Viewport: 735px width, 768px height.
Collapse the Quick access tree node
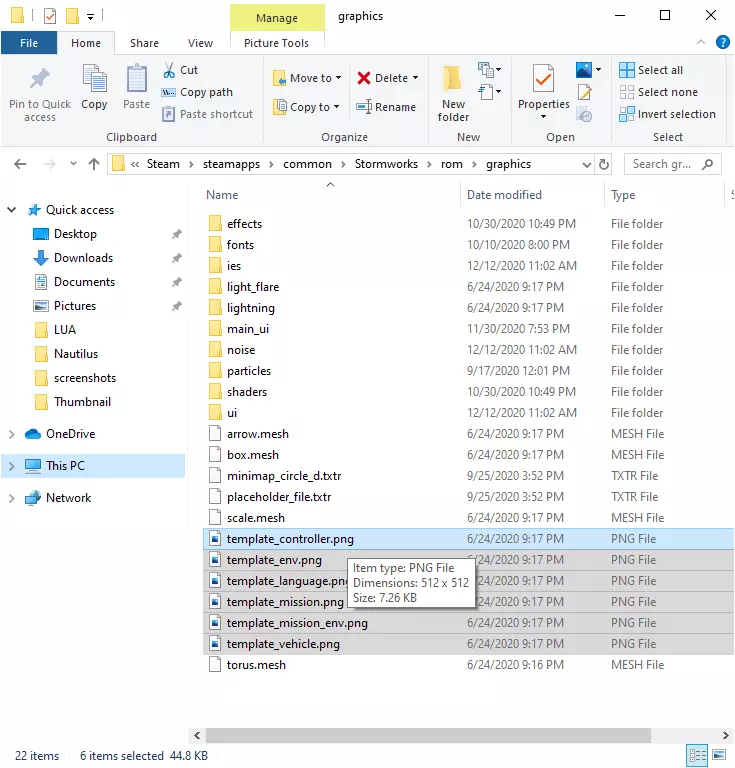pyautogui.click(x=12, y=210)
